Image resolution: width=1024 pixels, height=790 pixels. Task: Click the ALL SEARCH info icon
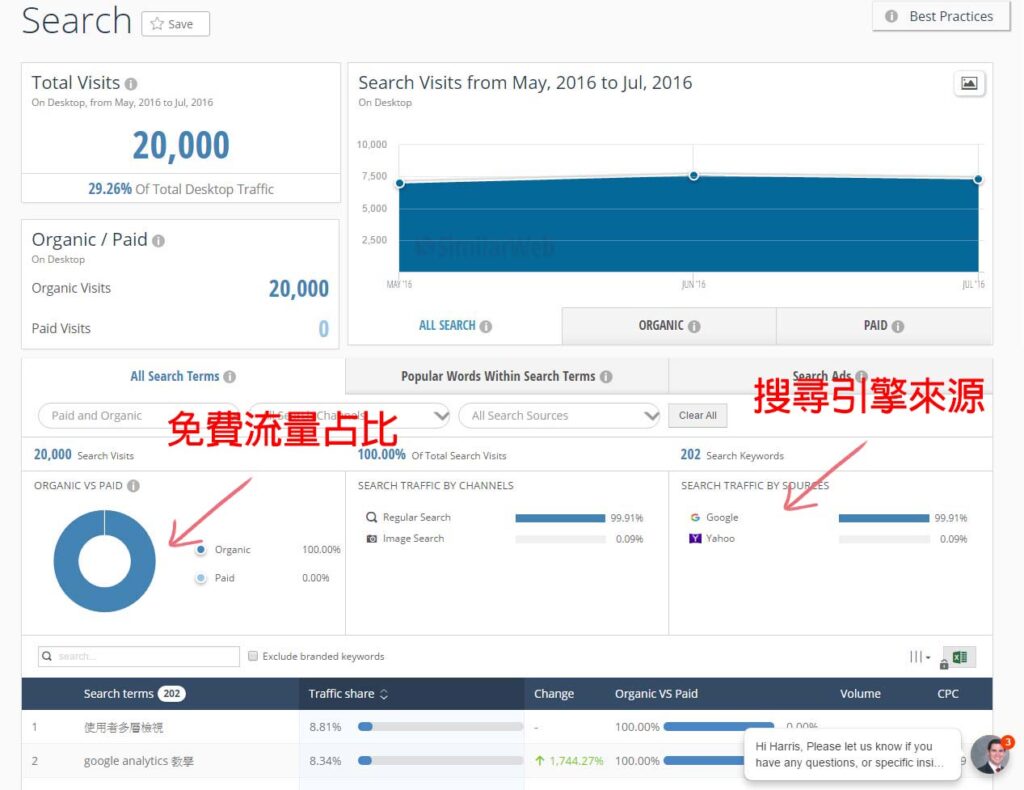click(x=486, y=326)
